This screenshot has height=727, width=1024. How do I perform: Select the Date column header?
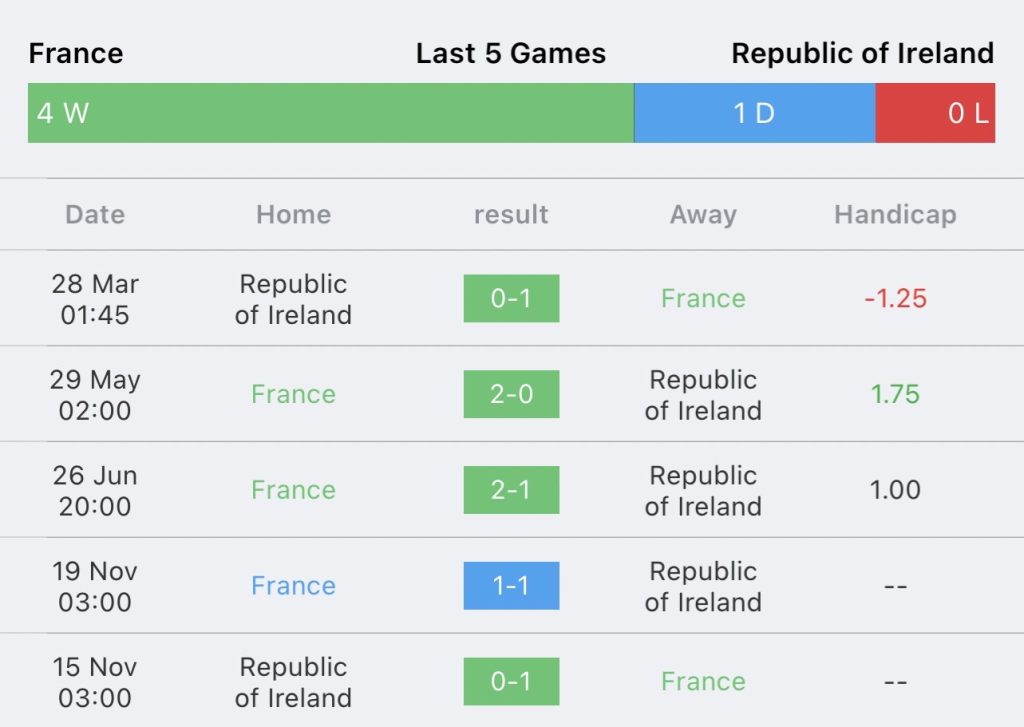pos(95,214)
